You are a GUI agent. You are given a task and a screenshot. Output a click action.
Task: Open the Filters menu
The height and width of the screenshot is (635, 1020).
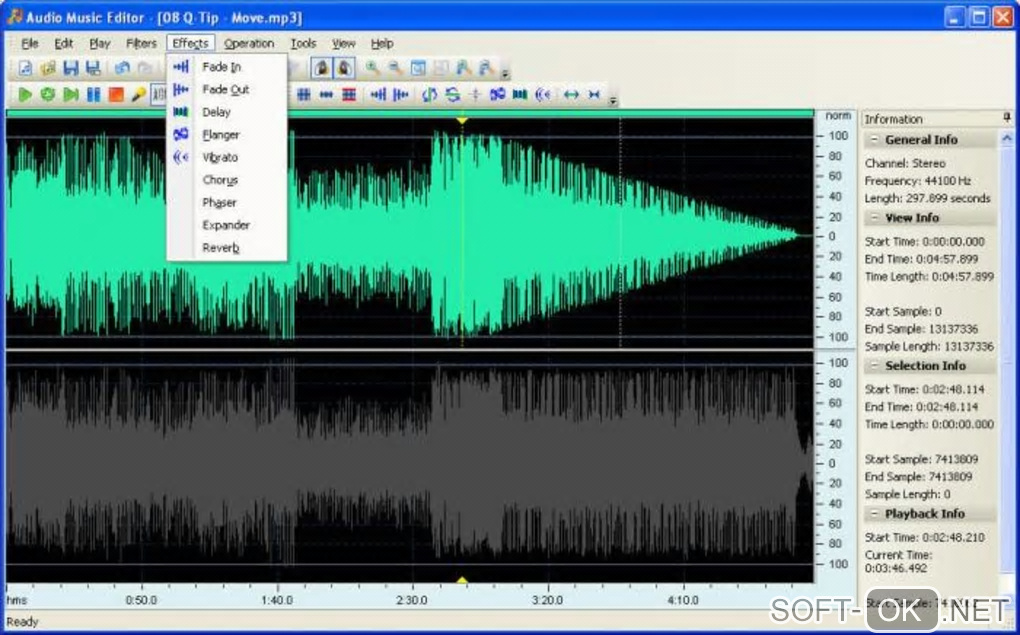click(141, 44)
